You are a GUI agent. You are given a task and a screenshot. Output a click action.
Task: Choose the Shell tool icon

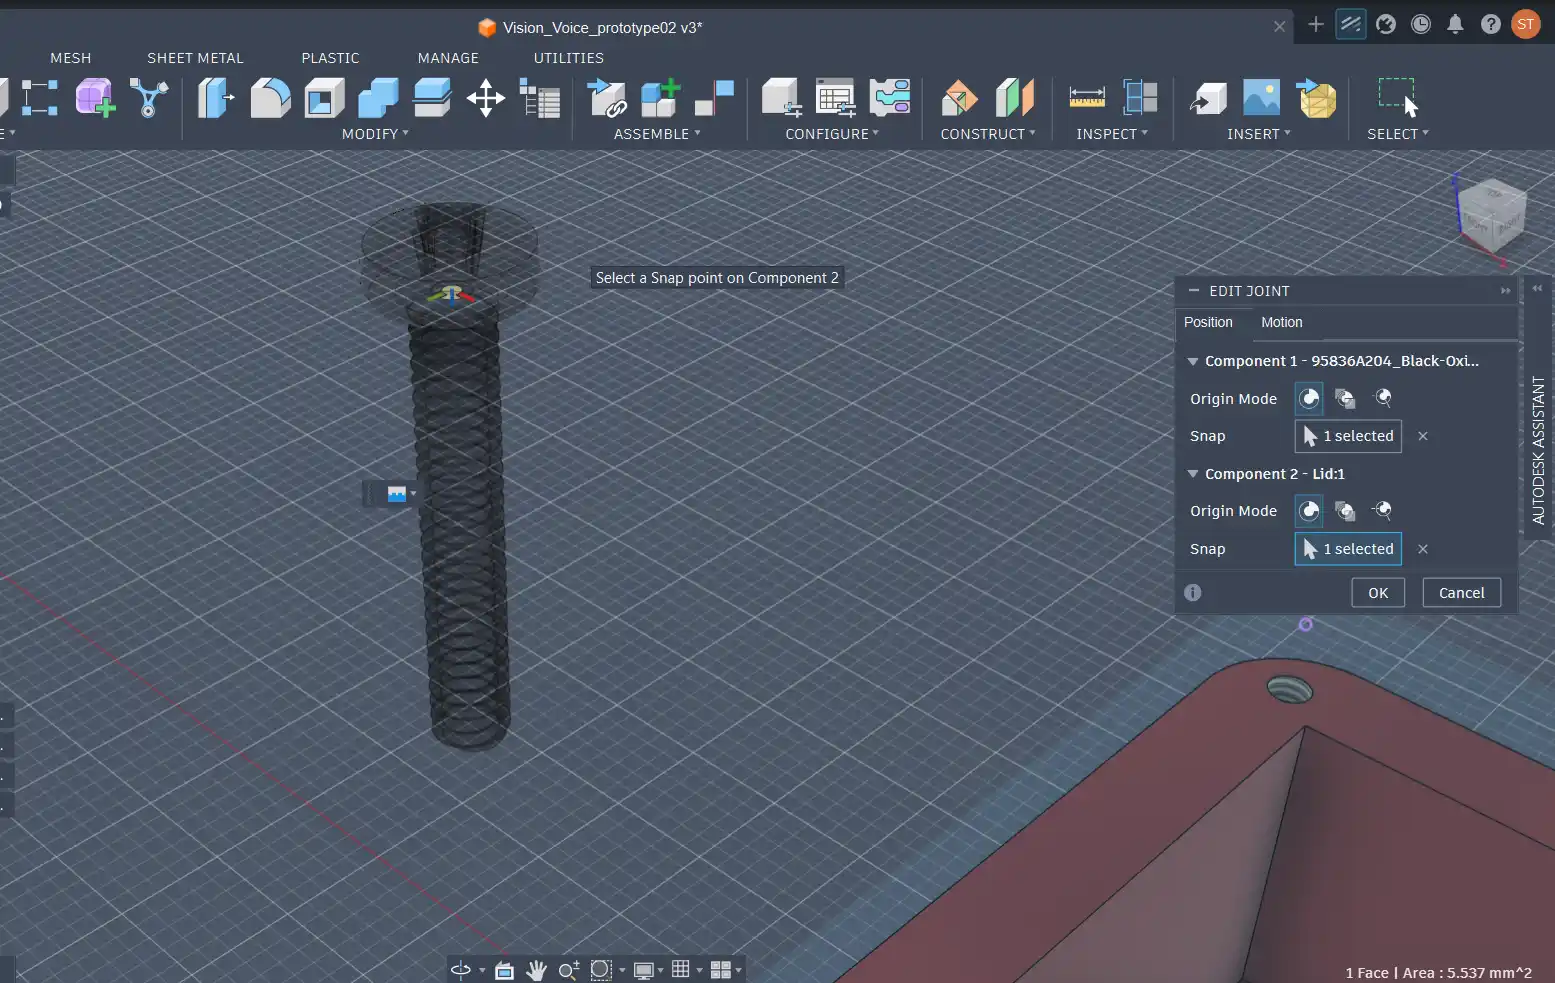pyautogui.click(x=324, y=98)
